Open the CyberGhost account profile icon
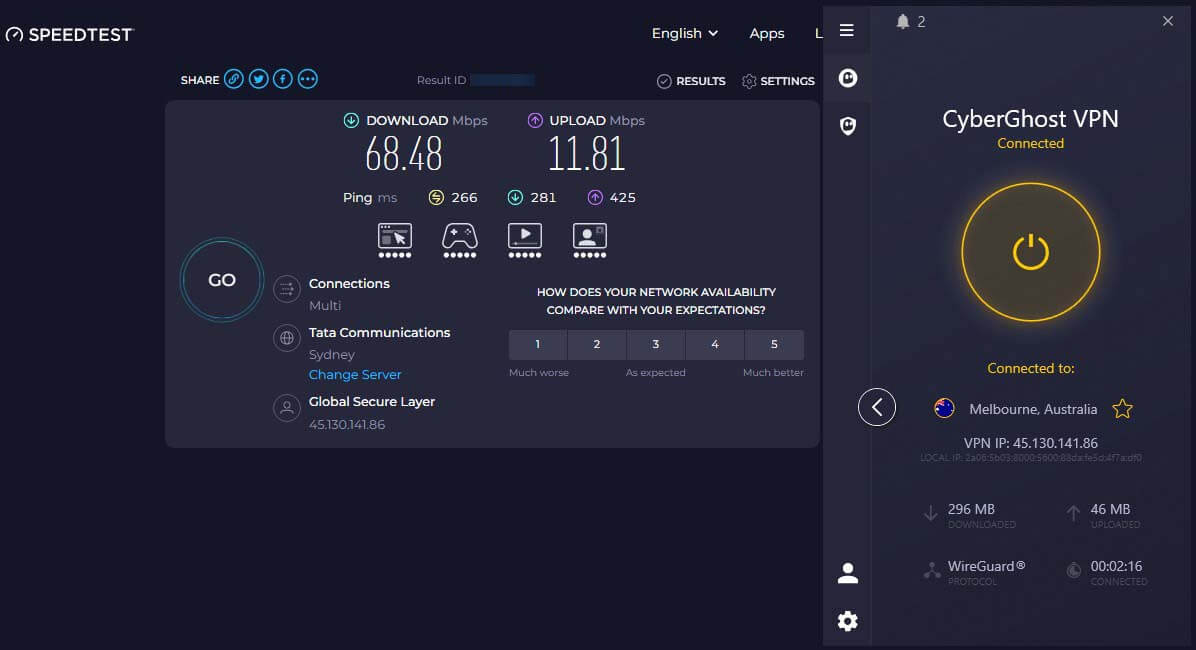Screen dimensions: 1196x650 point(847,572)
